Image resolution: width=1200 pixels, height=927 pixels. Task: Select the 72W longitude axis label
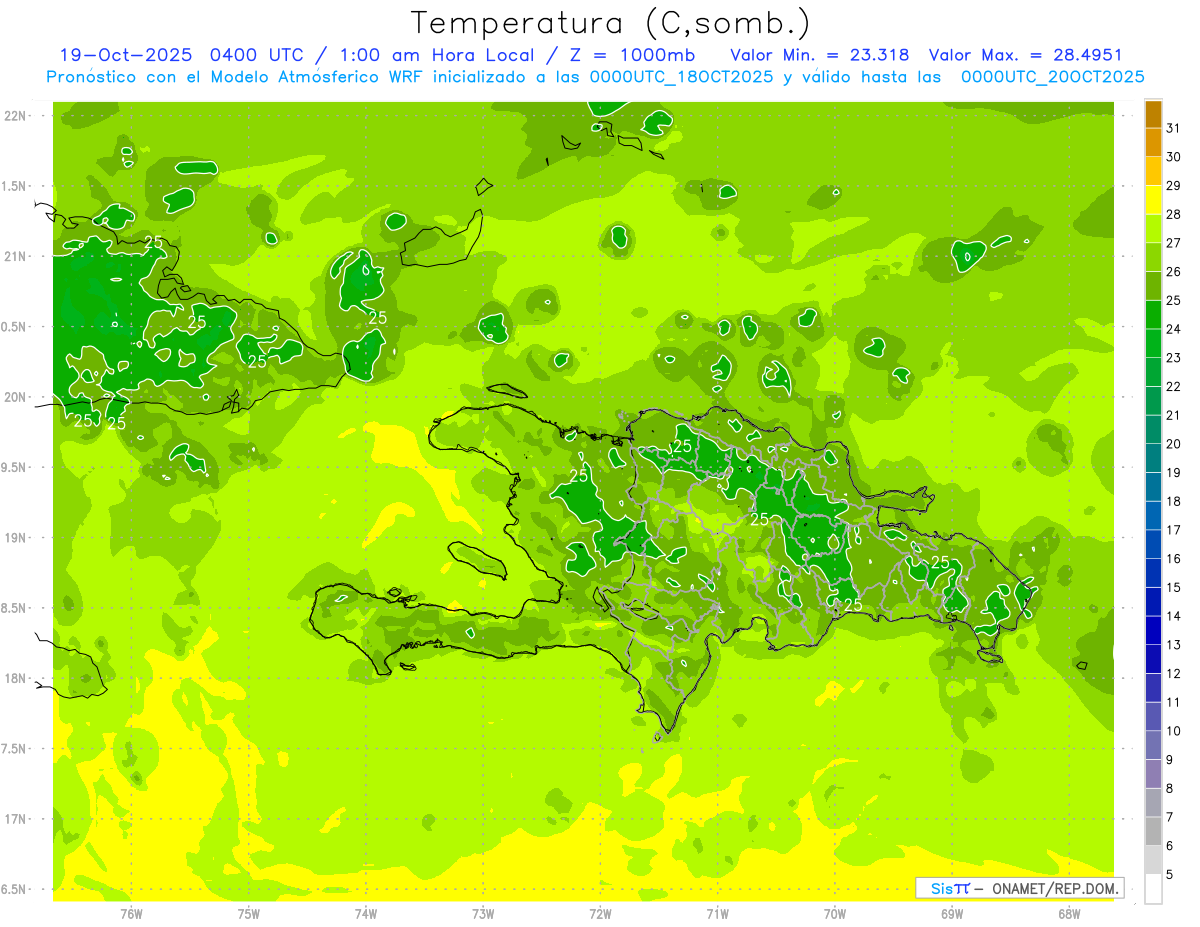[x=600, y=913]
